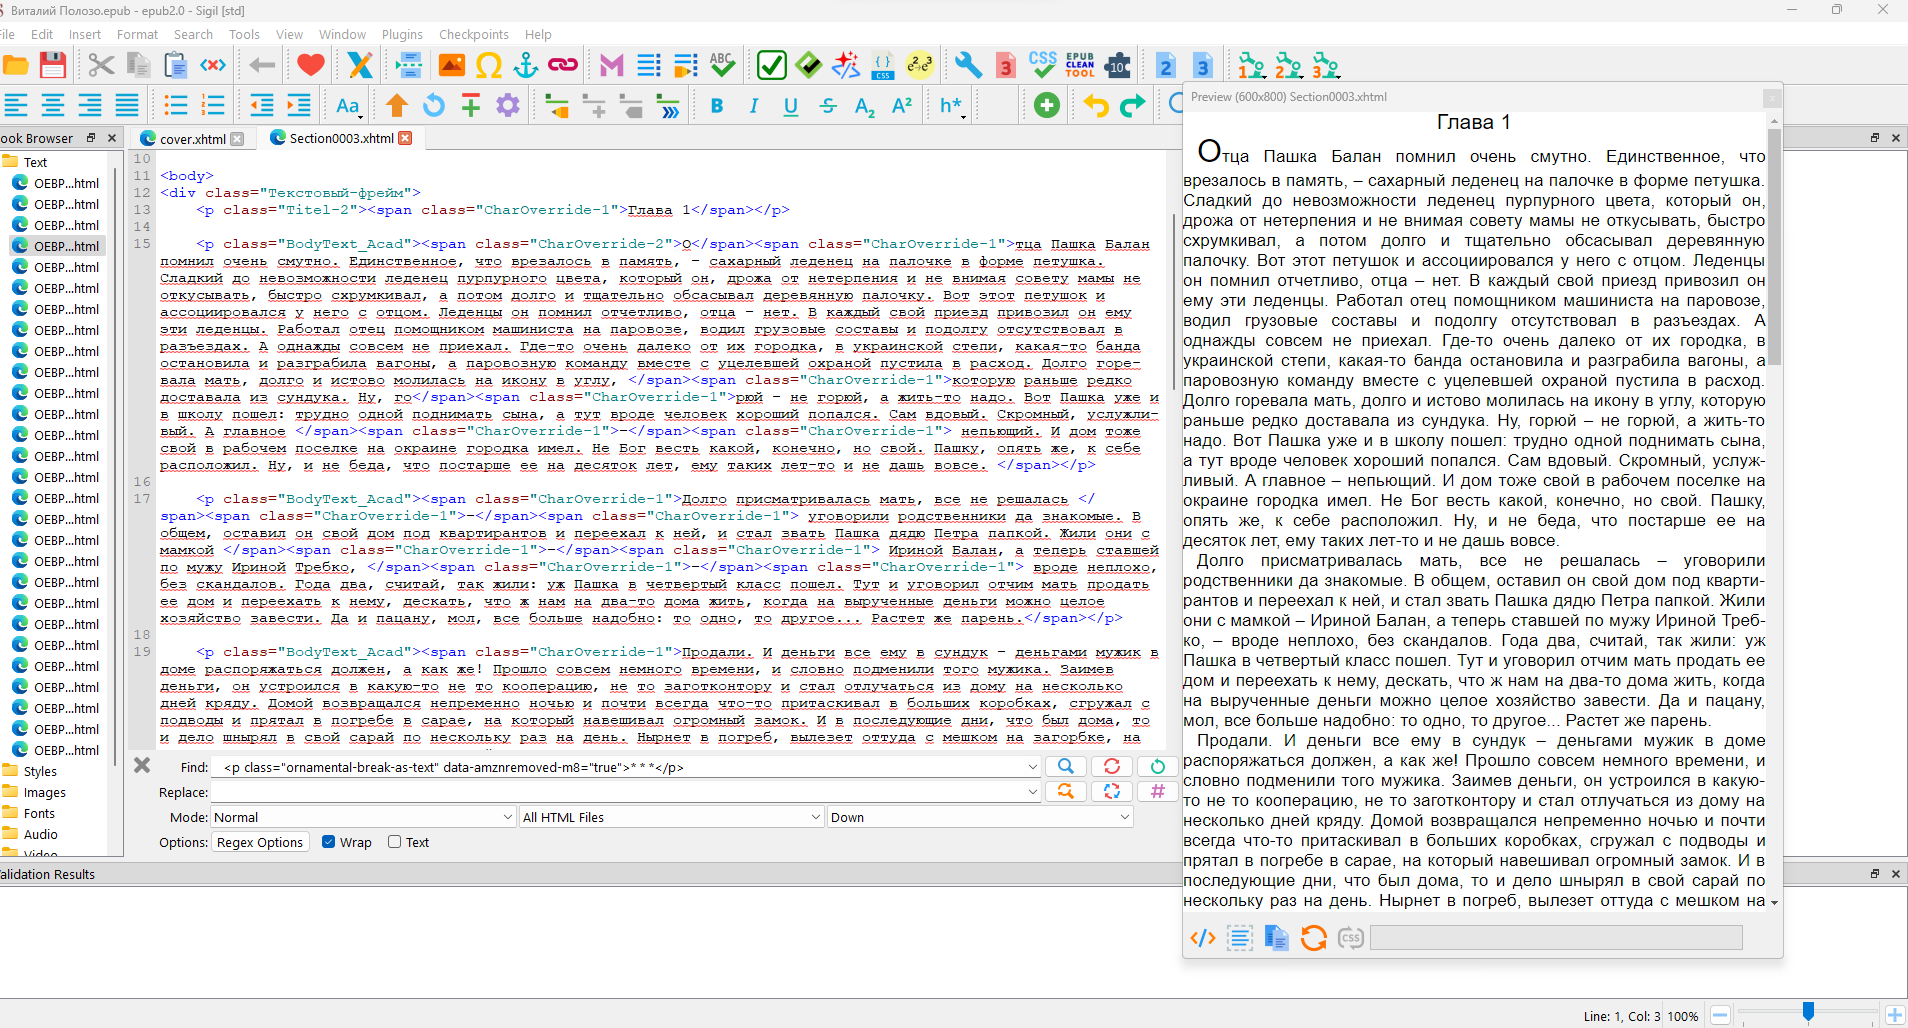Viewport: 1908px width, 1028px height.
Task: Insert a bulleted list
Action: [176, 105]
